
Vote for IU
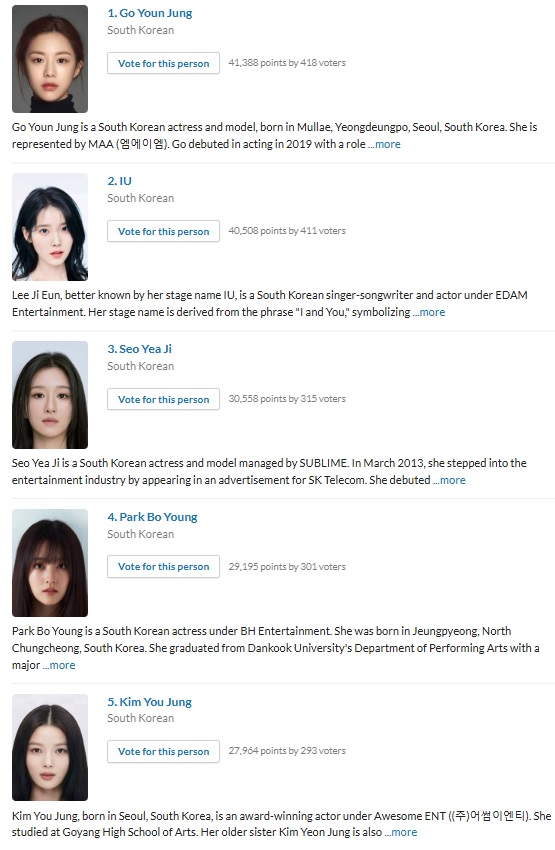click(163, 231)
